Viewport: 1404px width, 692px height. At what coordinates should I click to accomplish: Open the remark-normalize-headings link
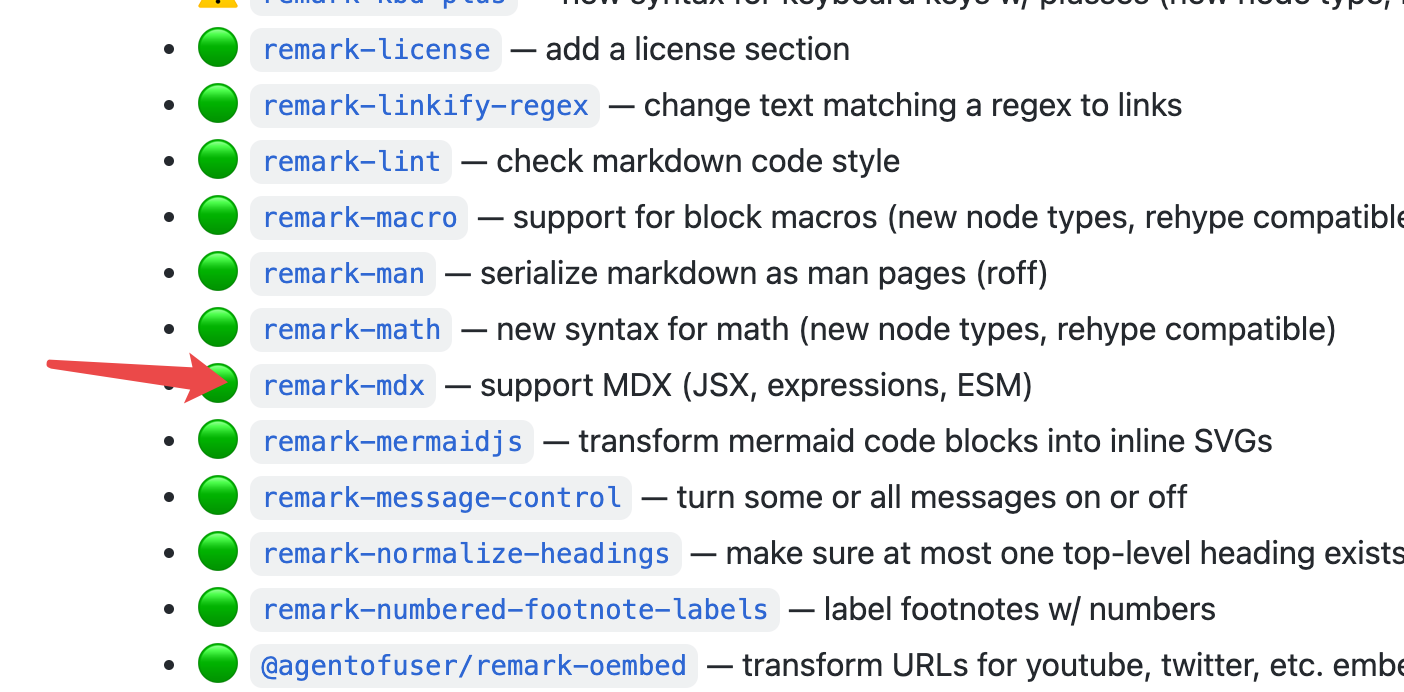tap(465, 553)
